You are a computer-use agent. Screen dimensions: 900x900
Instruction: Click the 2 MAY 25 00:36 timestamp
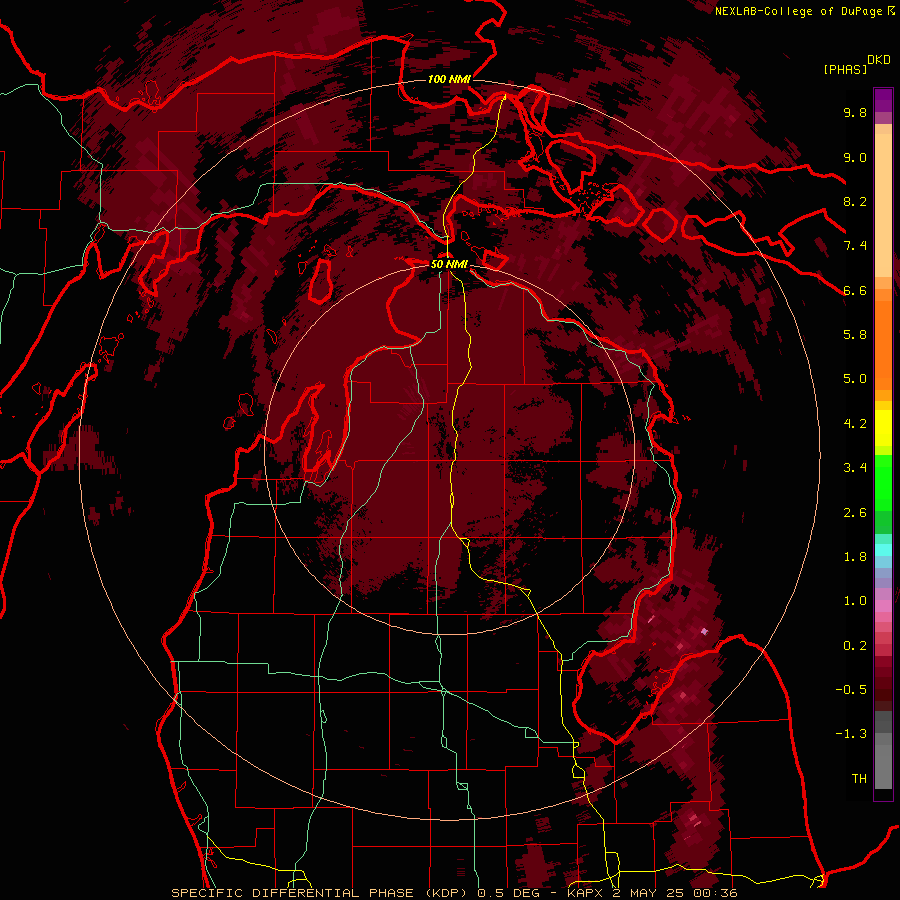pos(673,893)
